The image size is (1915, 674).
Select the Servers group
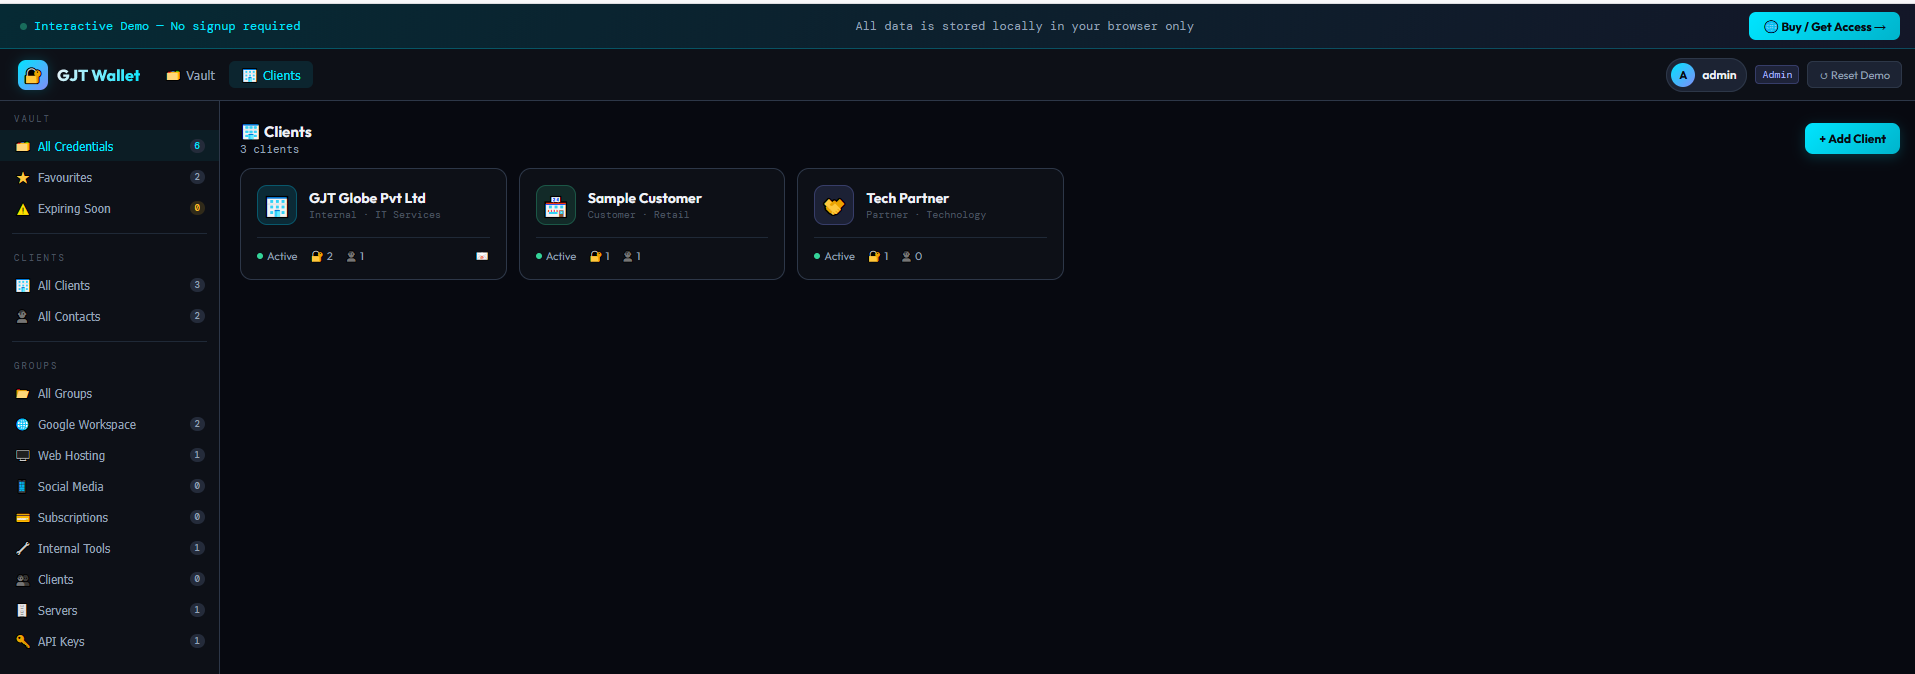[109, 610]
